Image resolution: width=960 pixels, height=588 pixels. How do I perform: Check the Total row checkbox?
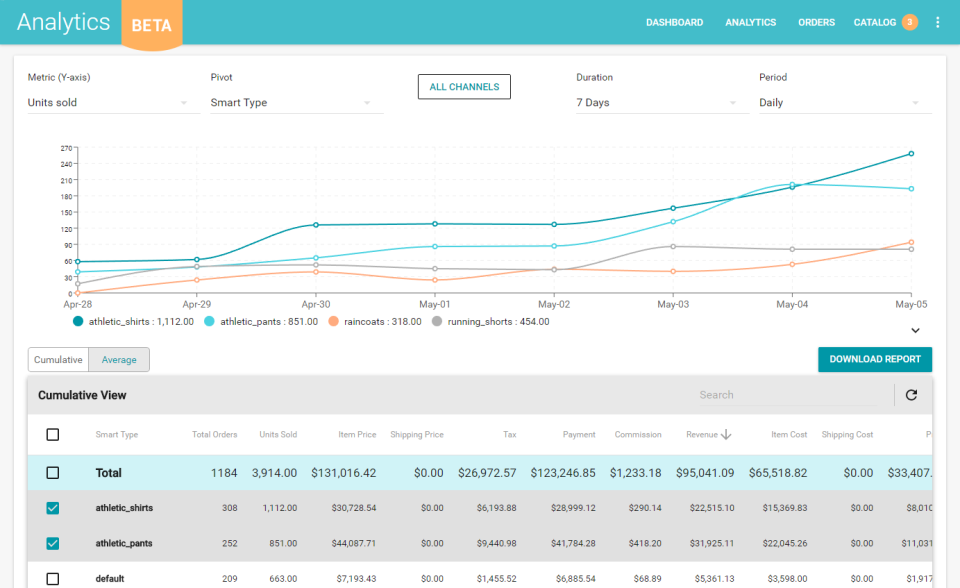[x=53, y=473]
